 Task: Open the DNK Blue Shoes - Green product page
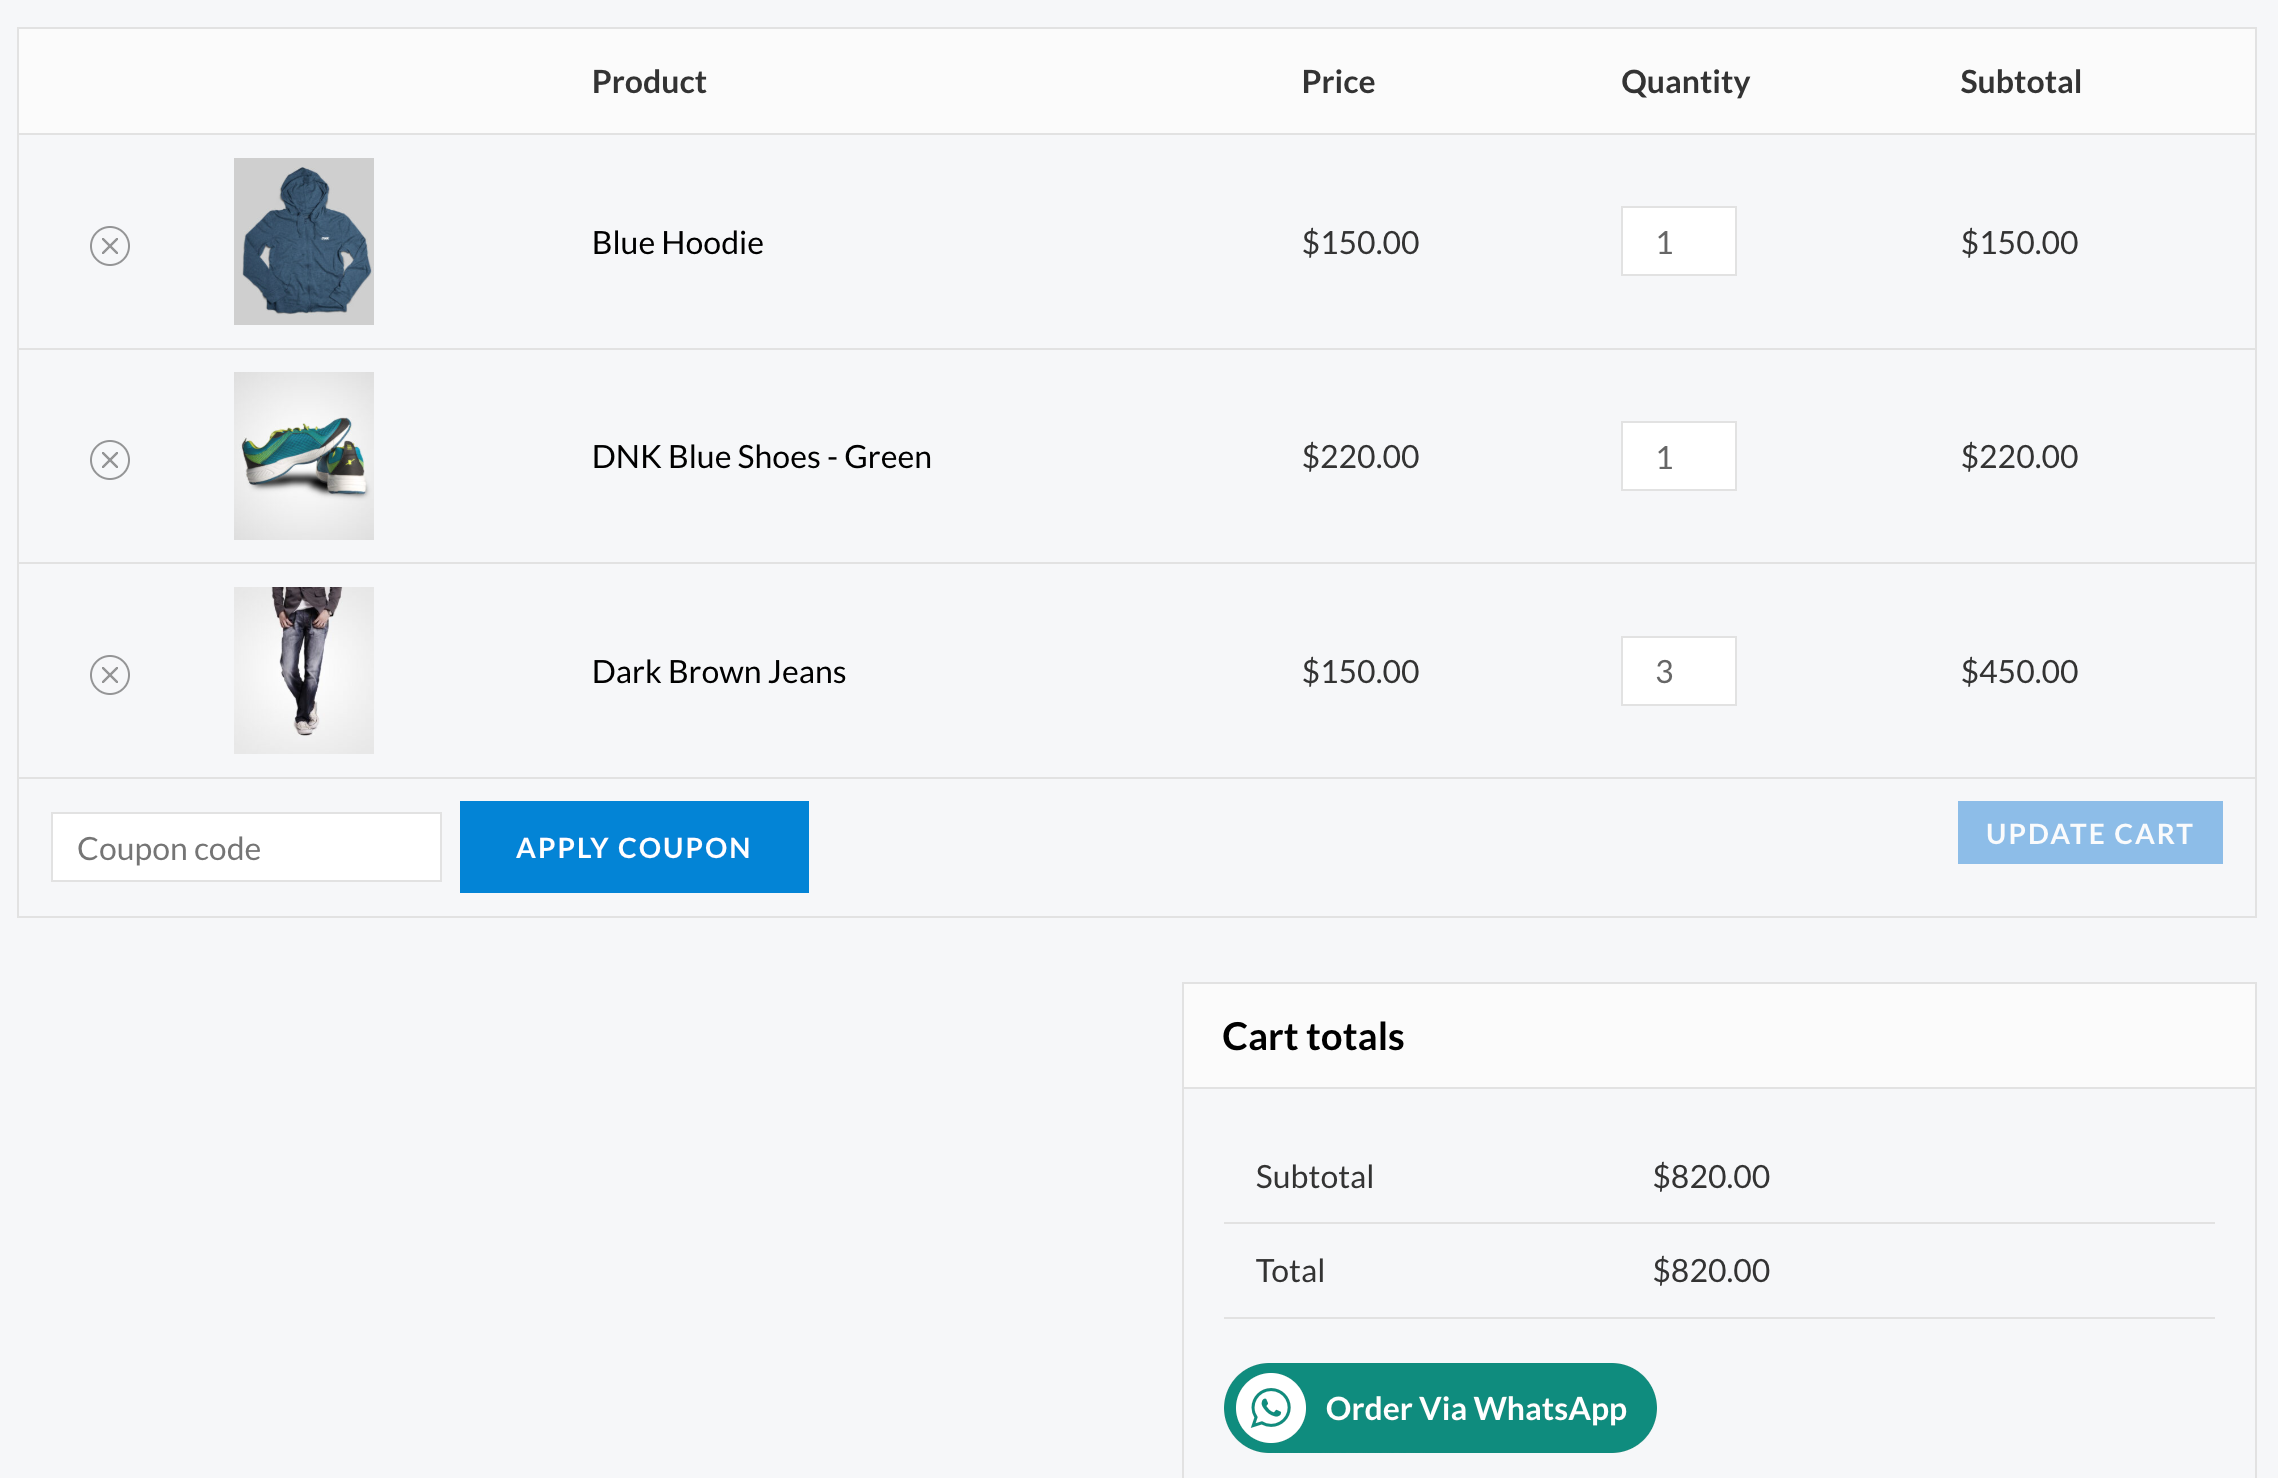pyautogui.click(x=762, y=456)
